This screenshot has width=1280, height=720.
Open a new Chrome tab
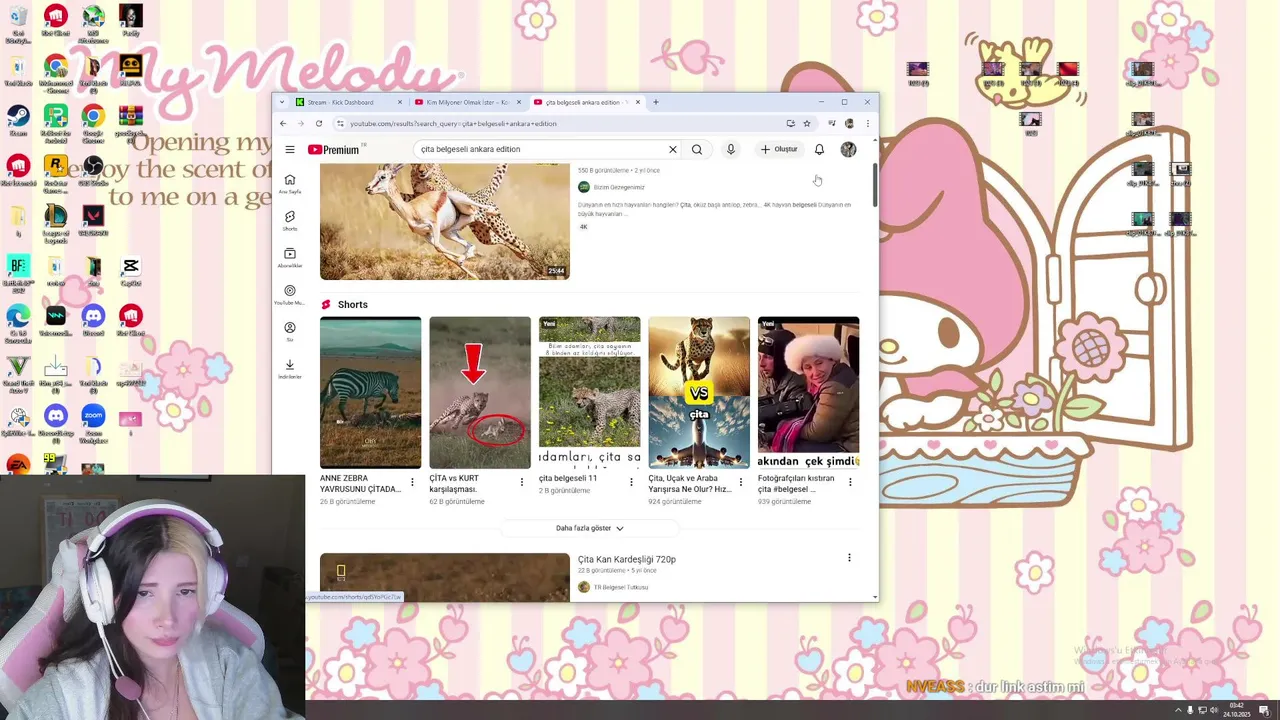[656, 102]
